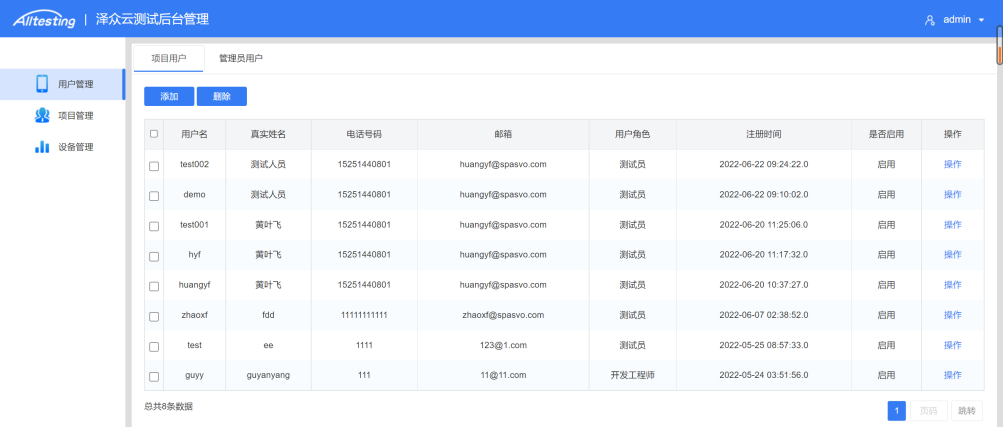Image resolution: width=1003 pixels, height=427 pixels.
Task: Click the 删除 button
Action: tap(221, 97)
